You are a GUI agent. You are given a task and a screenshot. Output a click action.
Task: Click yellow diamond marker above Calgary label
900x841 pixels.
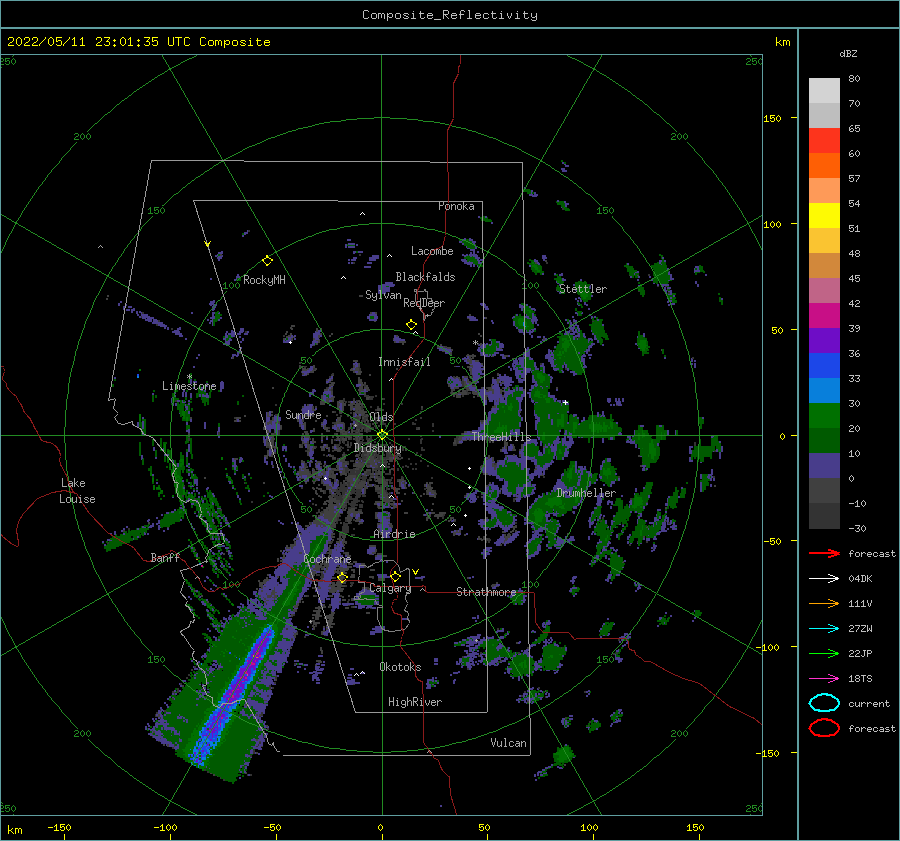tap(395, 576)
